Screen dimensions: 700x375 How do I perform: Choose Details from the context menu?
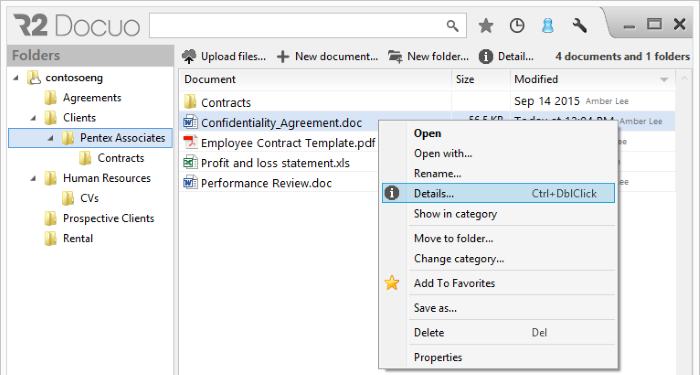click(x=498, y=193)
